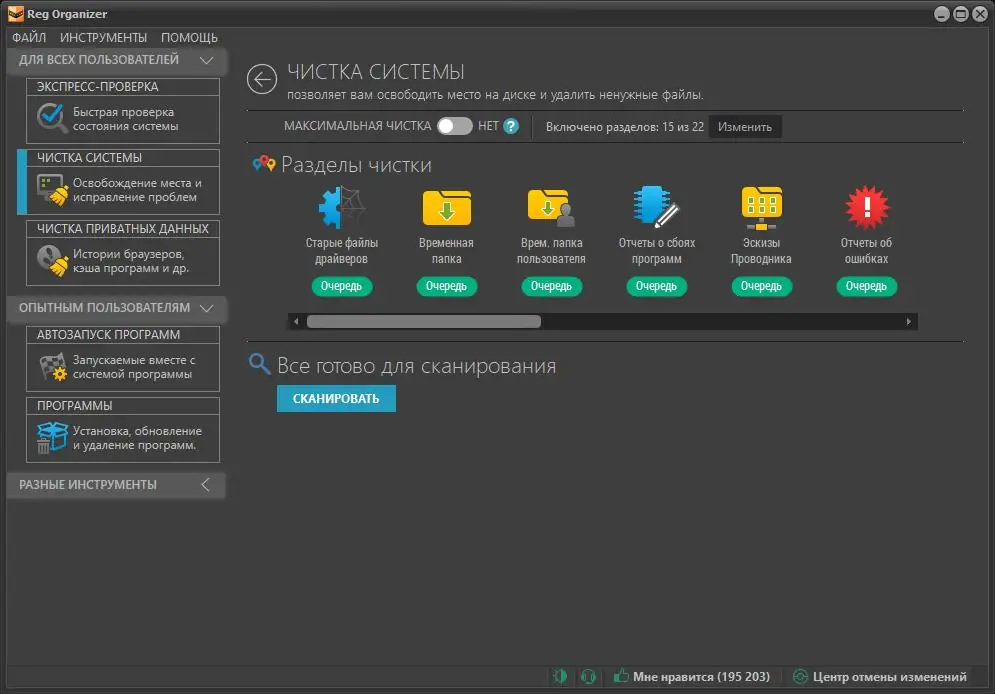This screenshot has height=694, width=995.
Task: Enable the Максимальная чистка switch
Action: point(457,126)
